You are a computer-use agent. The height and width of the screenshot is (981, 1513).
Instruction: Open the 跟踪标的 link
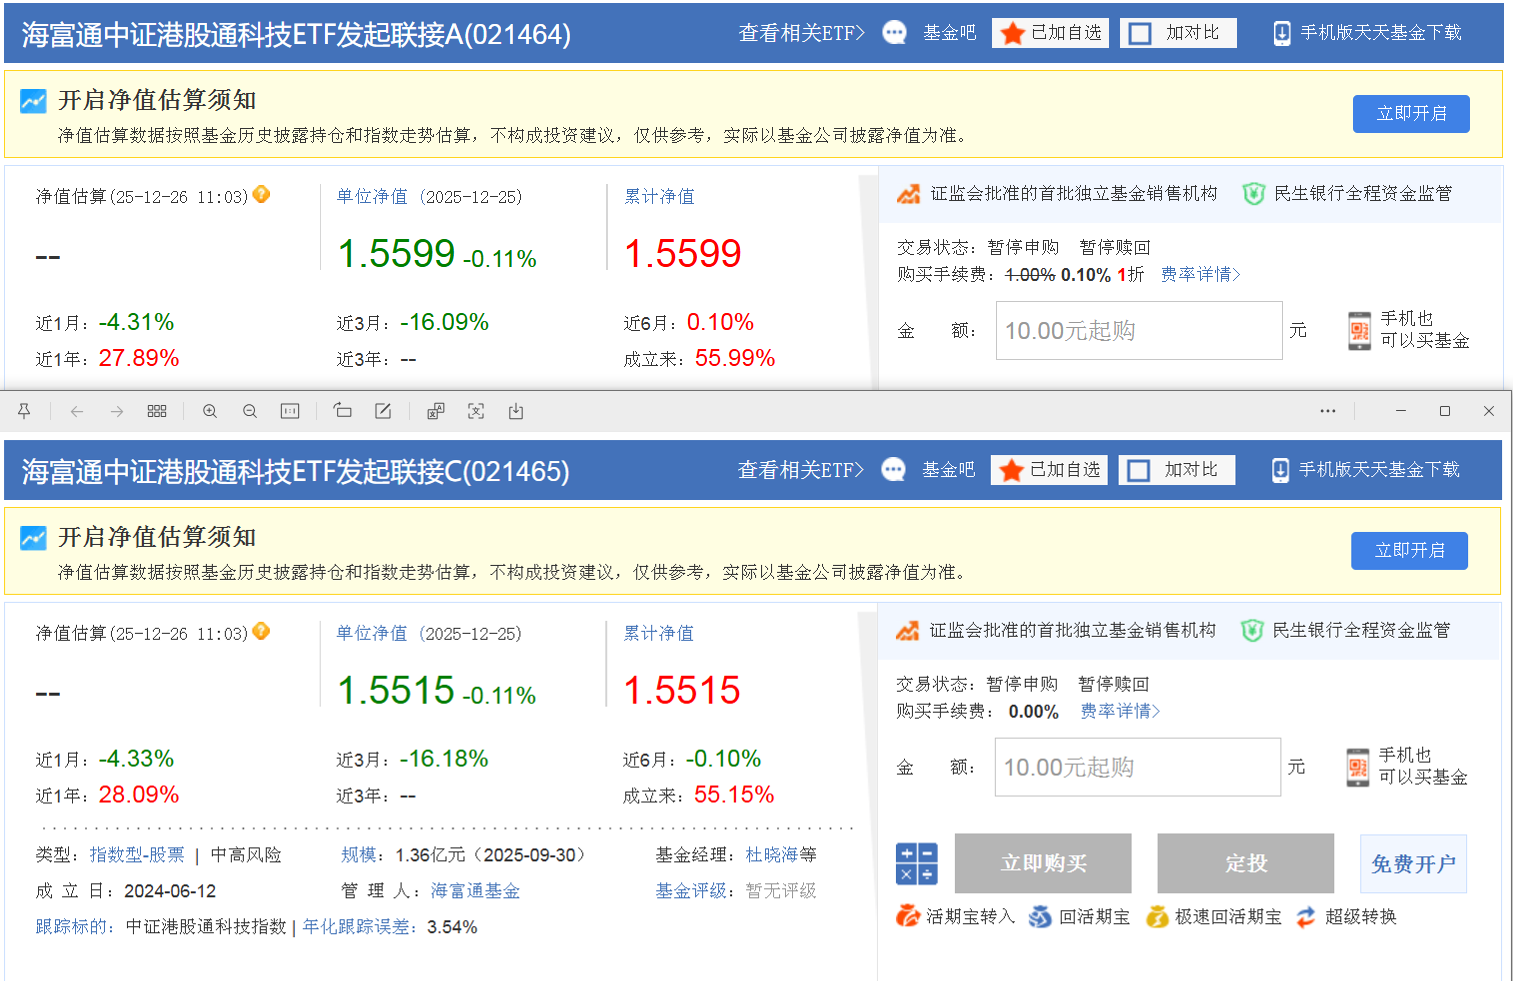click(x=71, y=927)
